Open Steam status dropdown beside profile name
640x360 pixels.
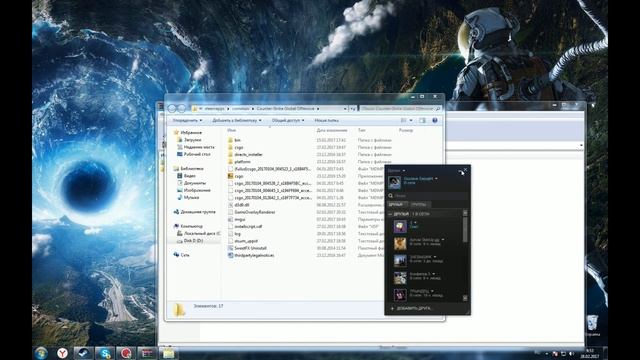tap(436, 179)
